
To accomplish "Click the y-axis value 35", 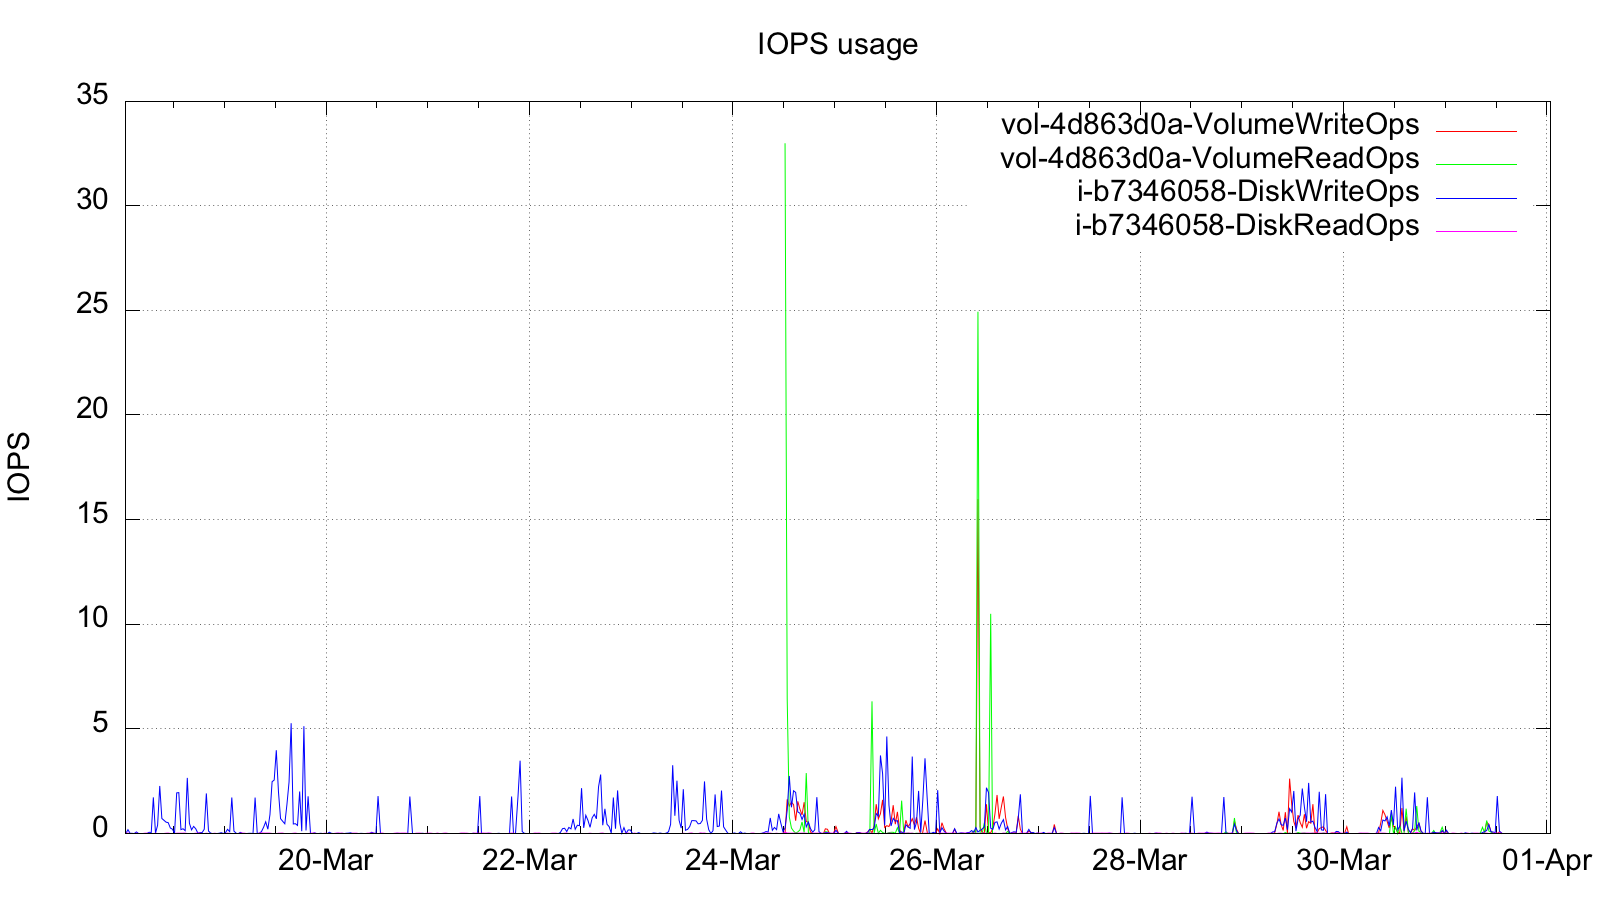I will pyautogui.click(x=92, y=96).
